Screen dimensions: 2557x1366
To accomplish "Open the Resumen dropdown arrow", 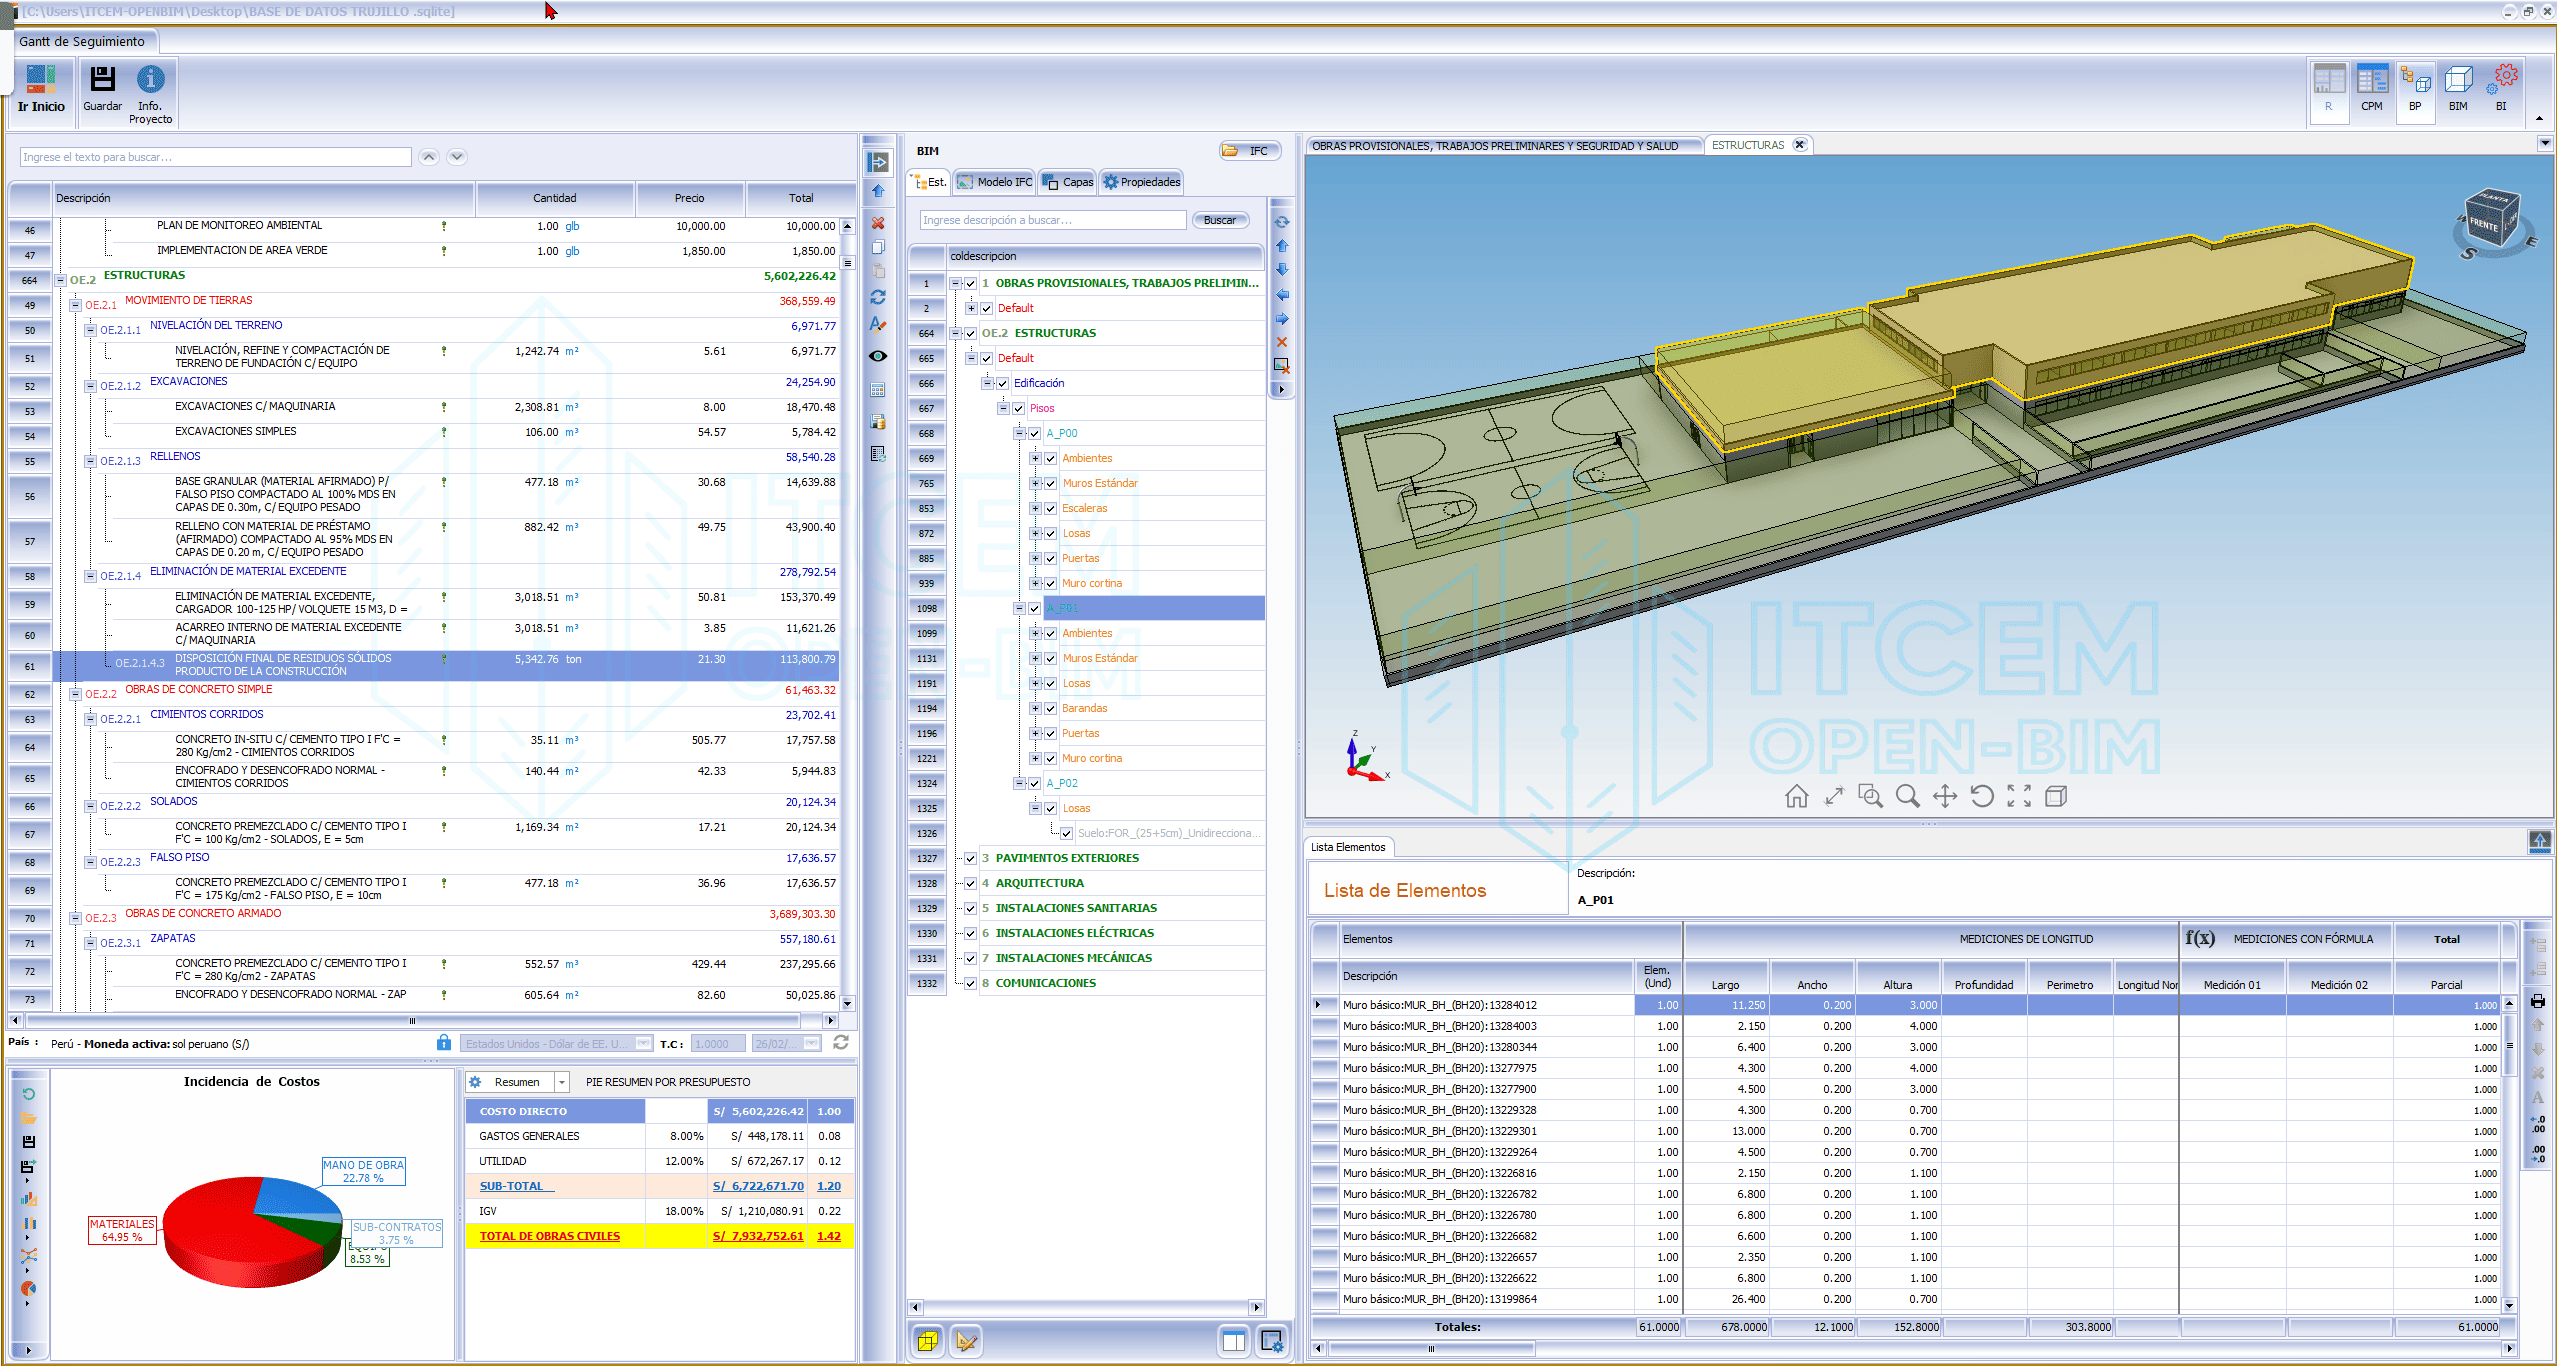I will pos(562,1082).
